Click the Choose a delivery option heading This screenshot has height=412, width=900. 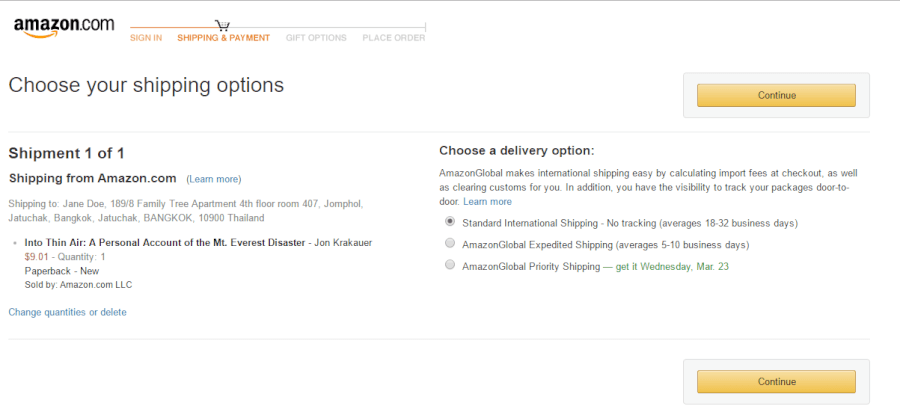click(x=516, y=151)
